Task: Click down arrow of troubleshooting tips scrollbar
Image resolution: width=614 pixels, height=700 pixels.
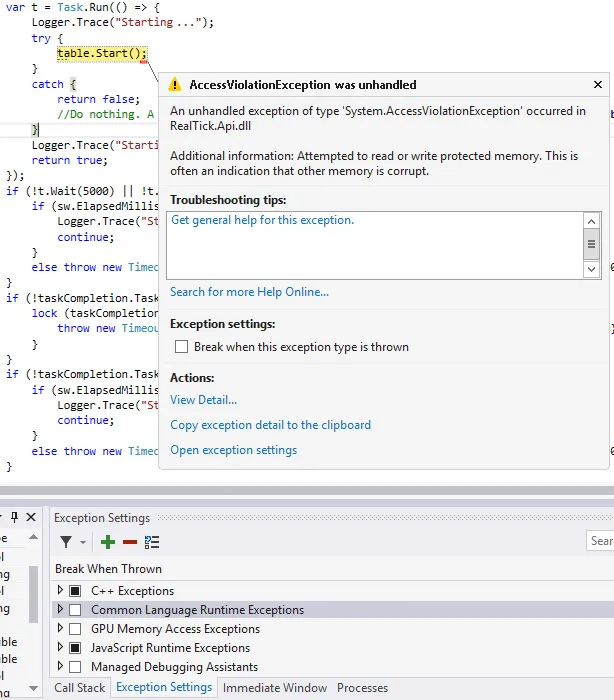Action: [591, 269]
